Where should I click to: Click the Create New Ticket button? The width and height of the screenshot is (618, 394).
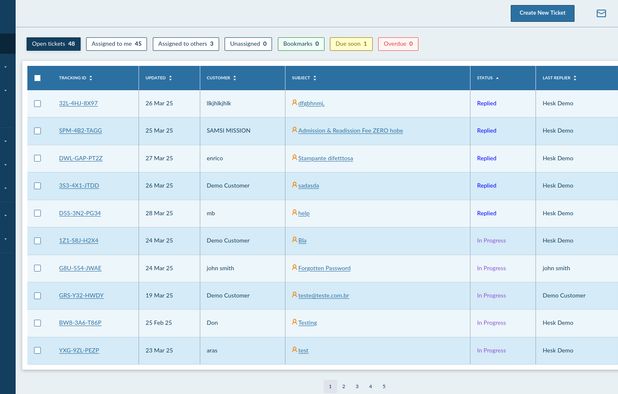click(542, 13)
